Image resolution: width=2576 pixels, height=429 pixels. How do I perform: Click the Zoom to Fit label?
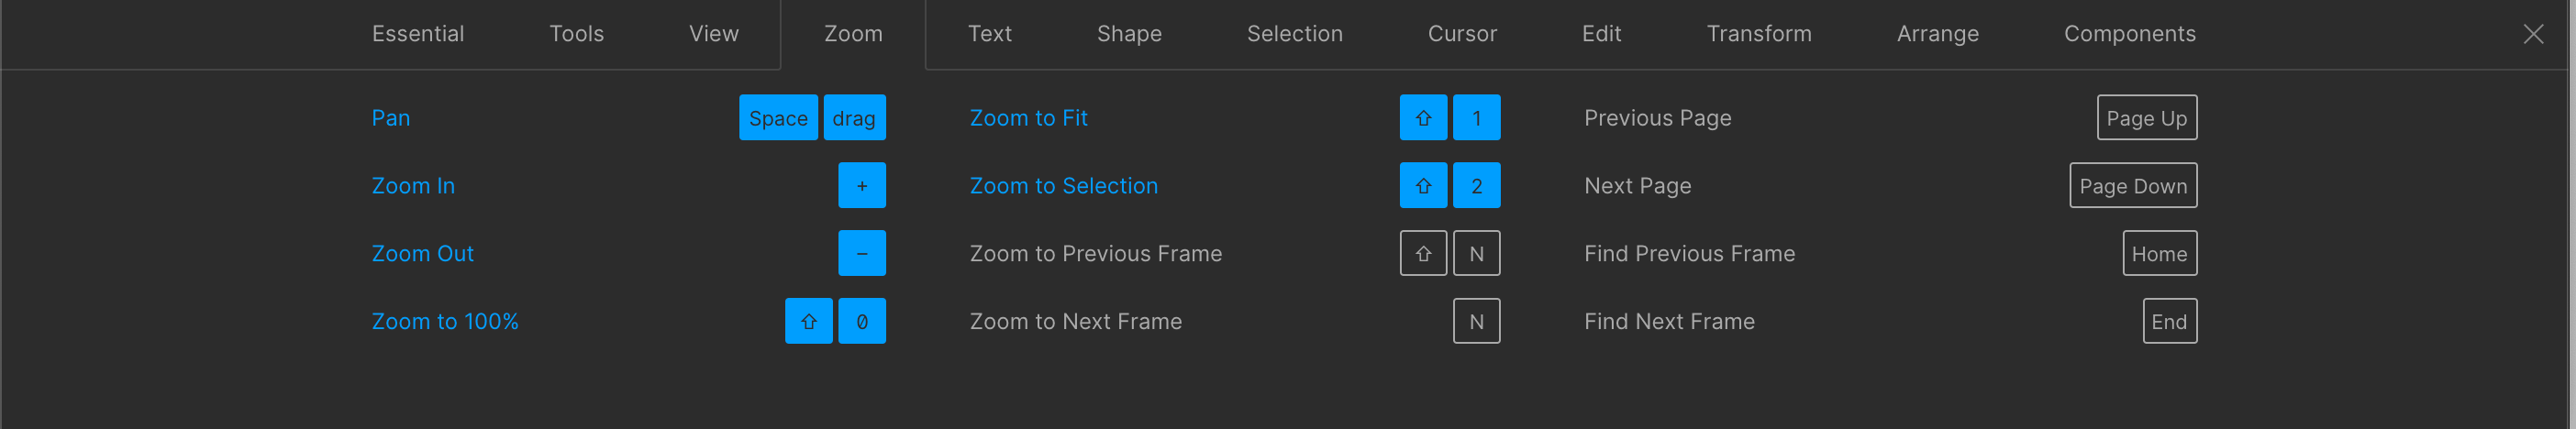pos(1028,118)
